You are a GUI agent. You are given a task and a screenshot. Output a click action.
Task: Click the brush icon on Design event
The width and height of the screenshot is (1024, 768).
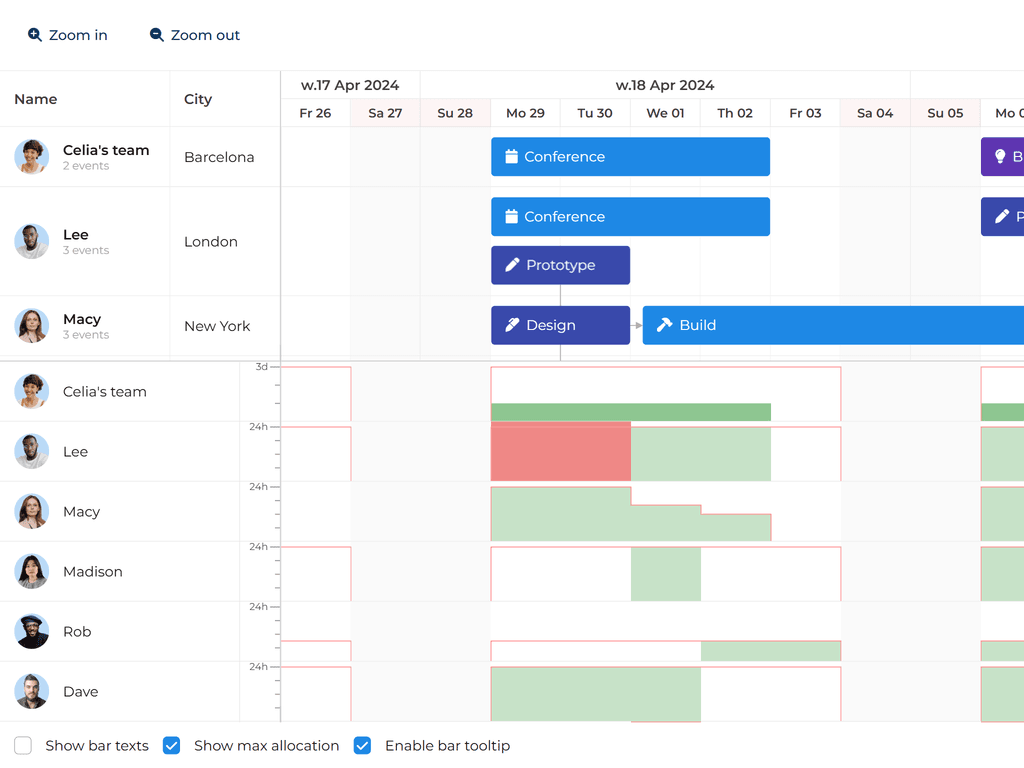[x=512, y=325]
